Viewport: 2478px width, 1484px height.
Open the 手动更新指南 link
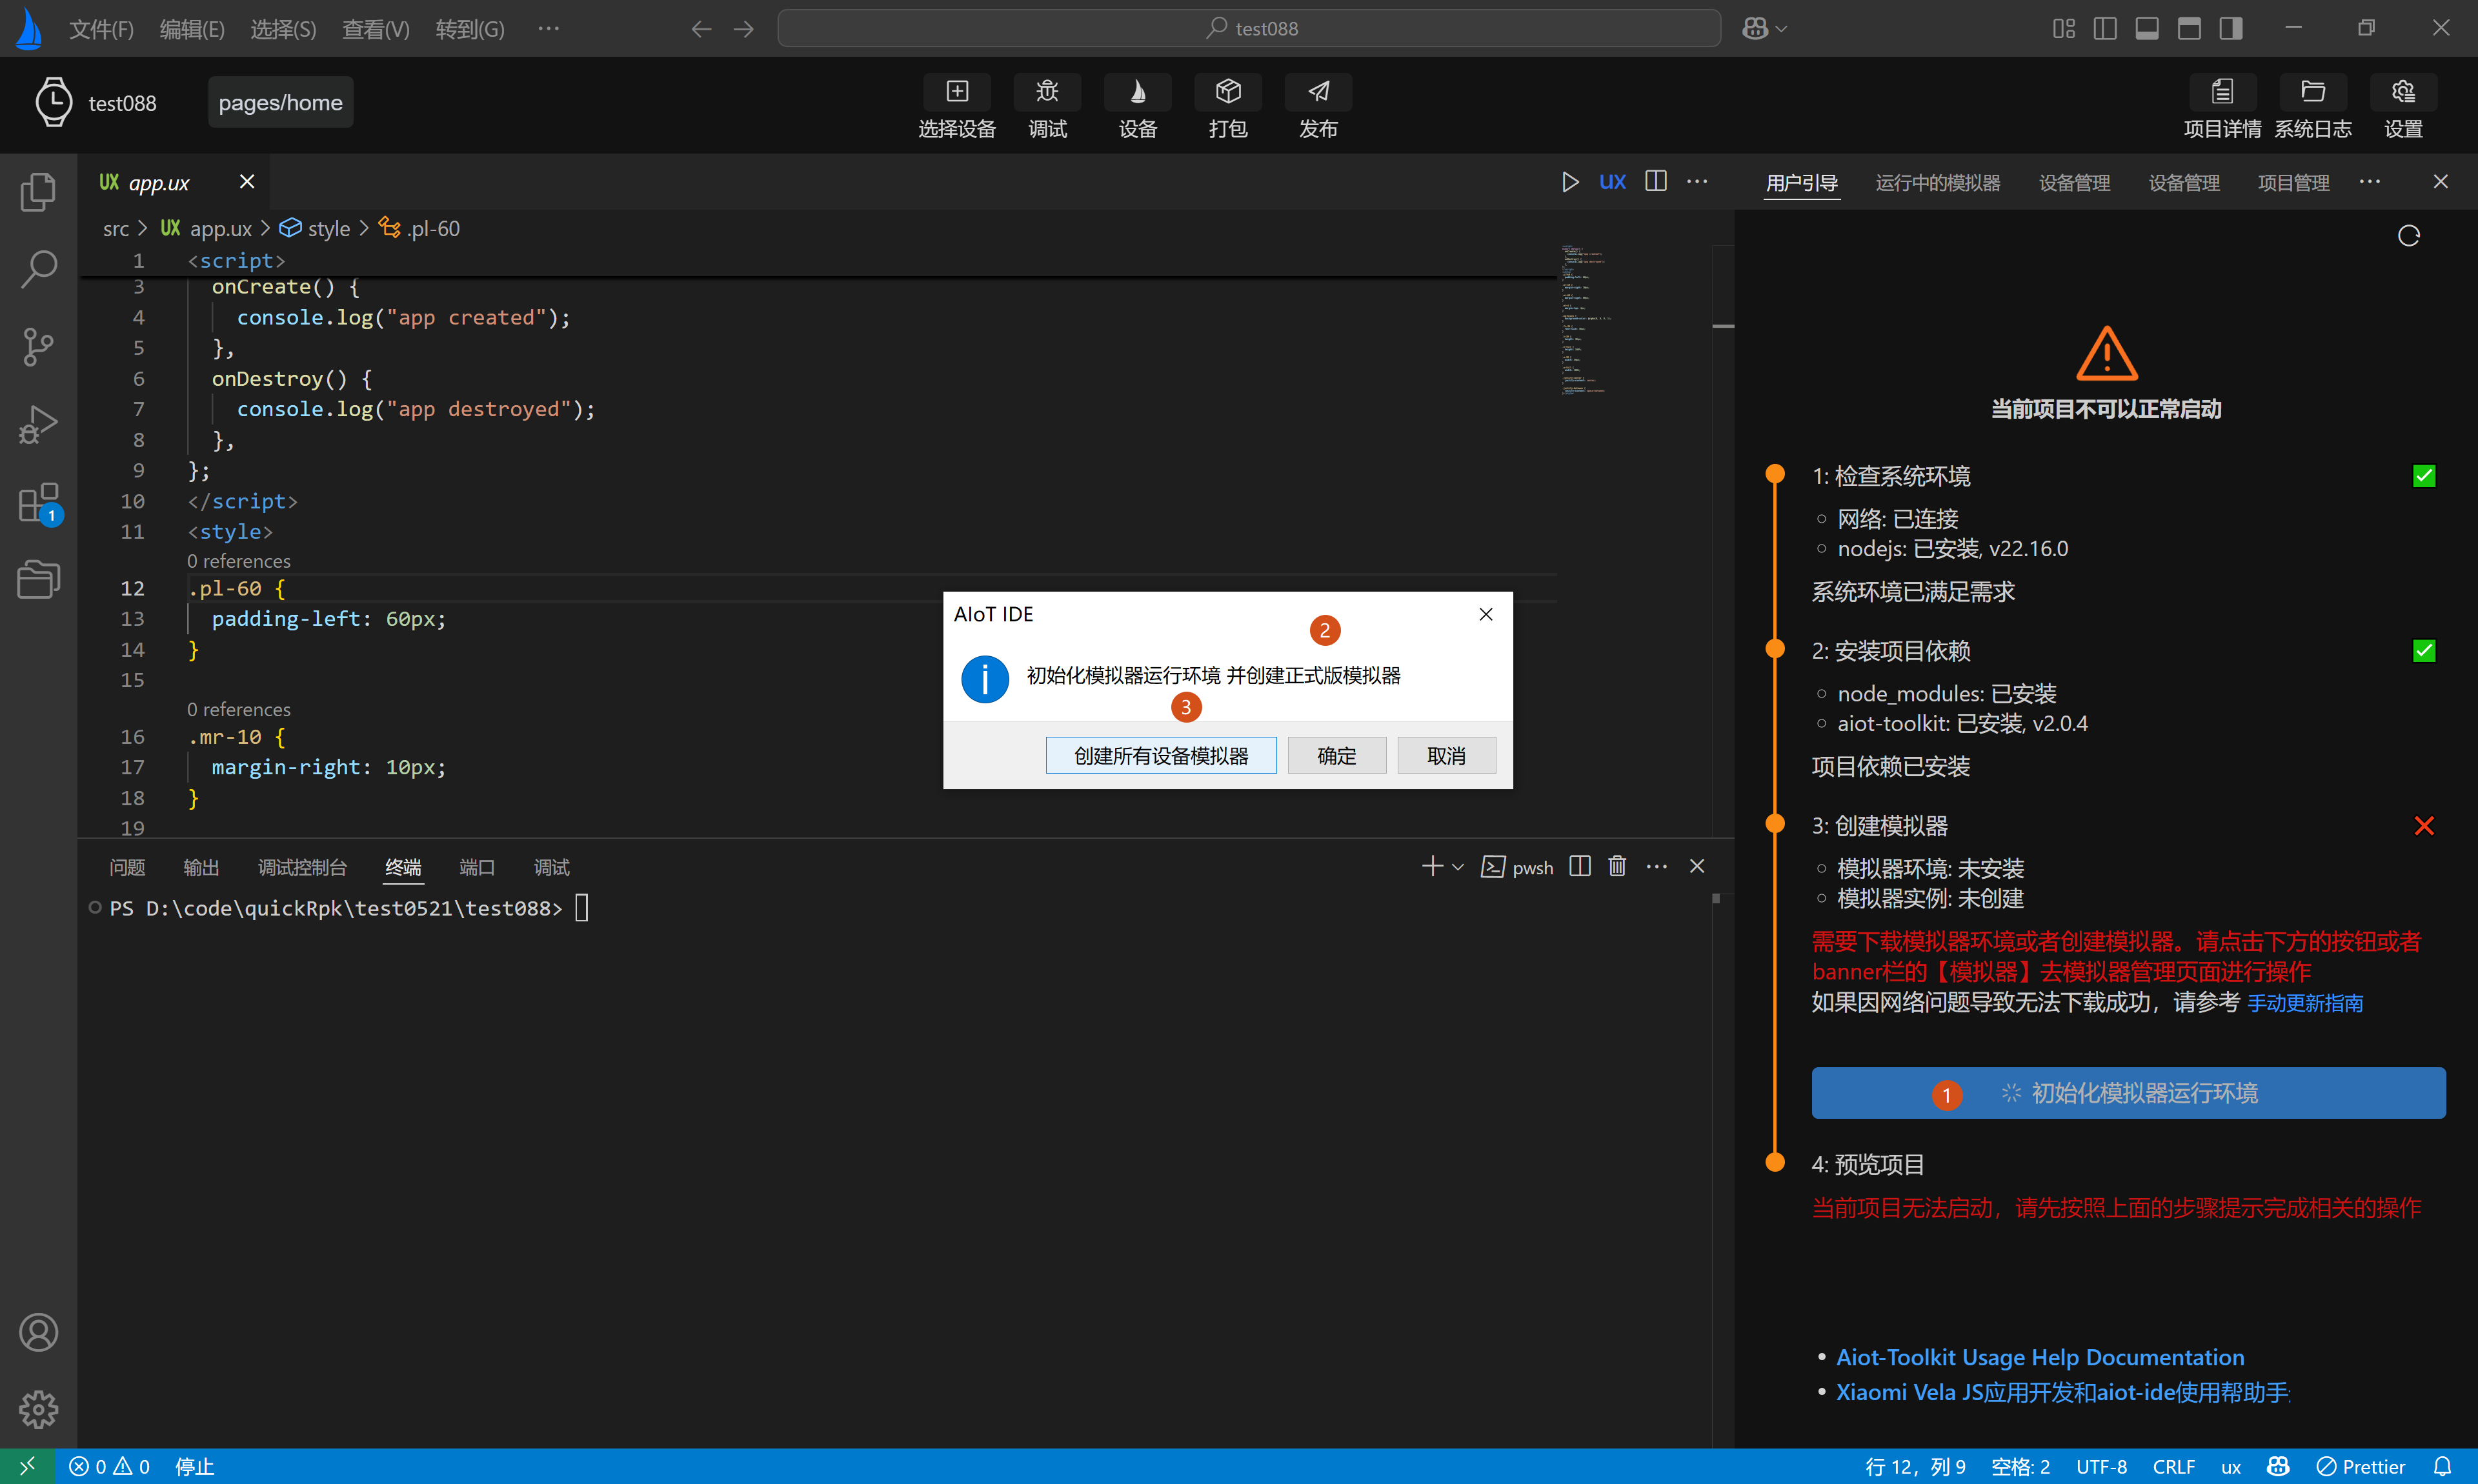point(2305,1003)
